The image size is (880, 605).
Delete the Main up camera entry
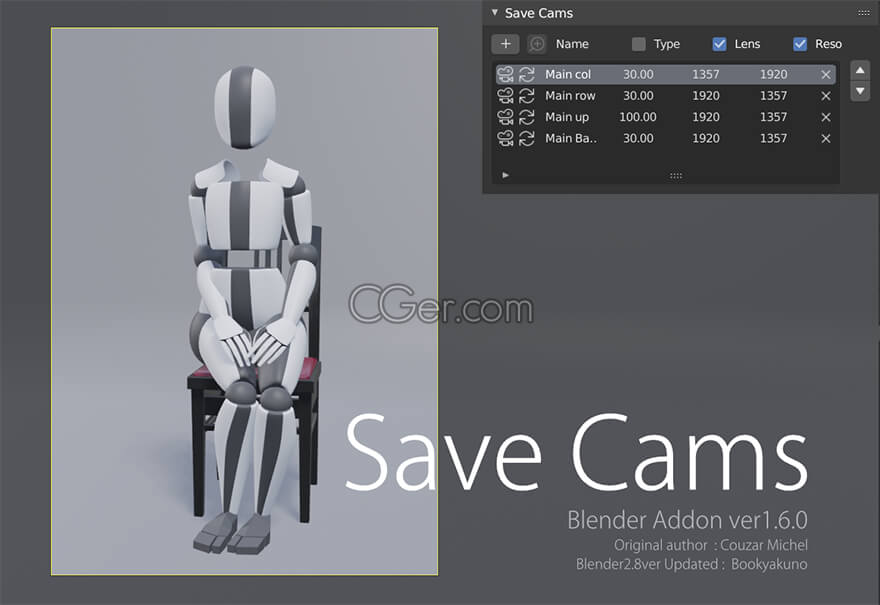click(826, 117)
